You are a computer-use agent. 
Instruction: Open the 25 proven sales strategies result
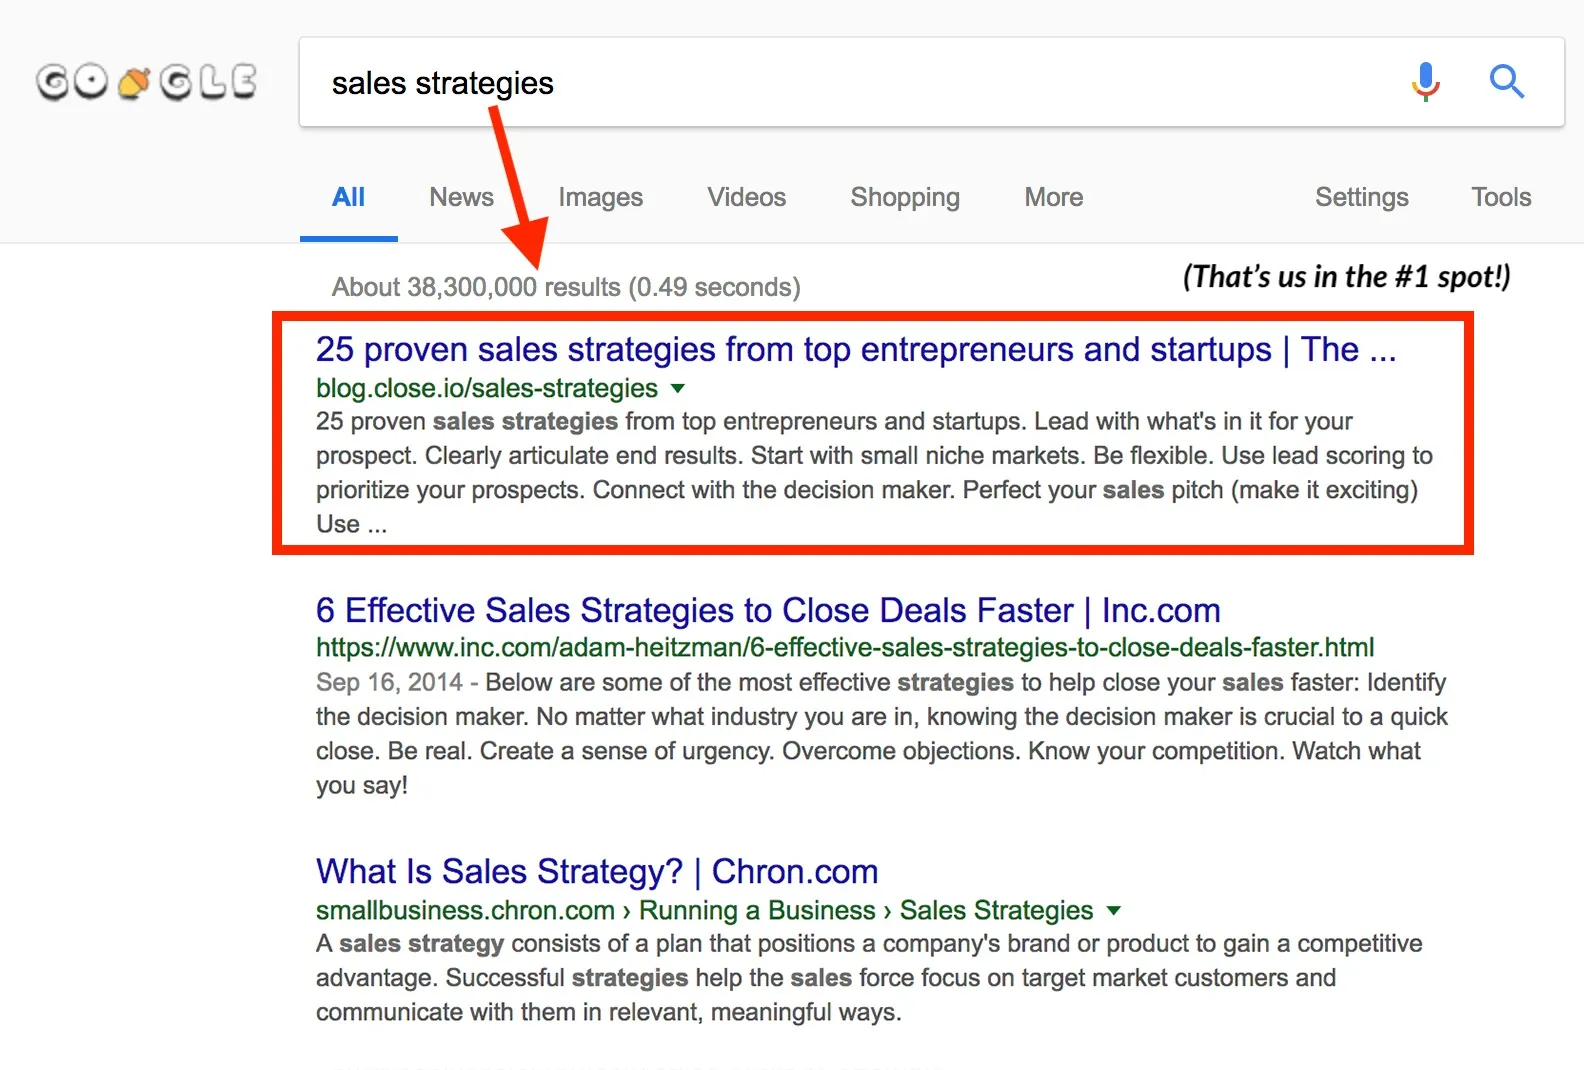855,349
